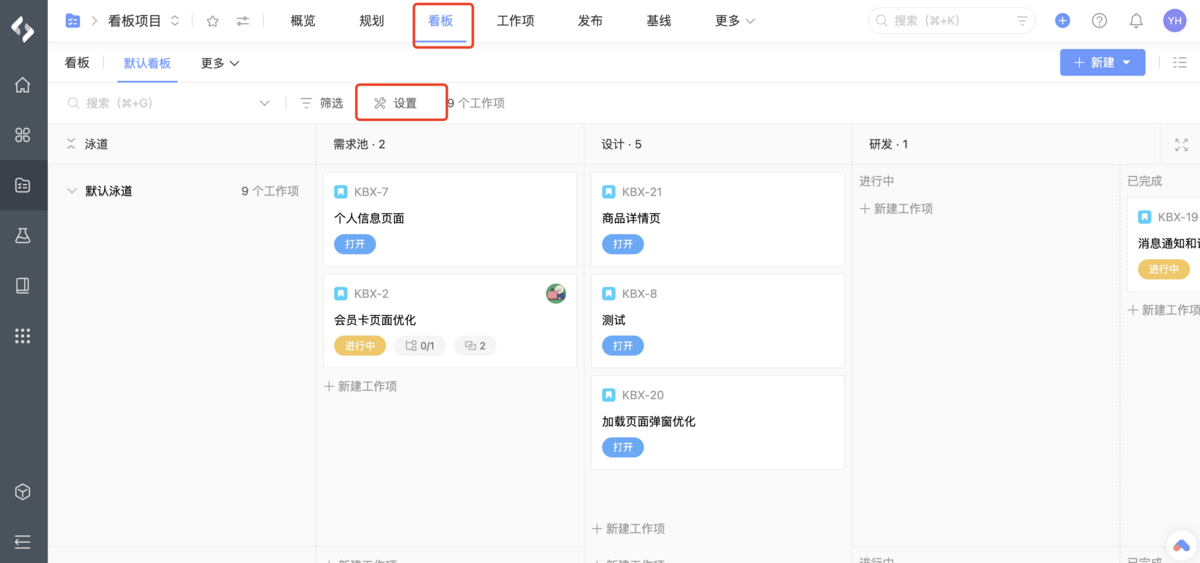This screenshot has height=563, width=1200.
Task: Open the KBX-19 card in 已完成
Action: (x=1164, y=244)
